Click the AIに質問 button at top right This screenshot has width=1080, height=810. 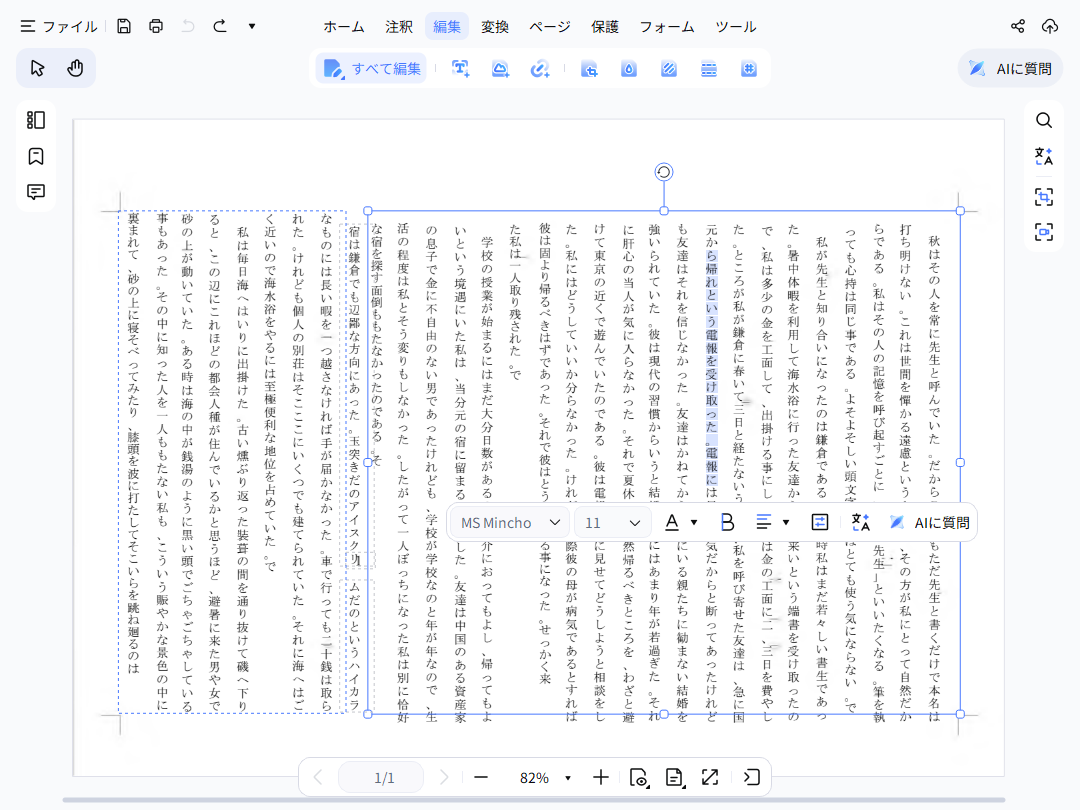coord(1010,68)
